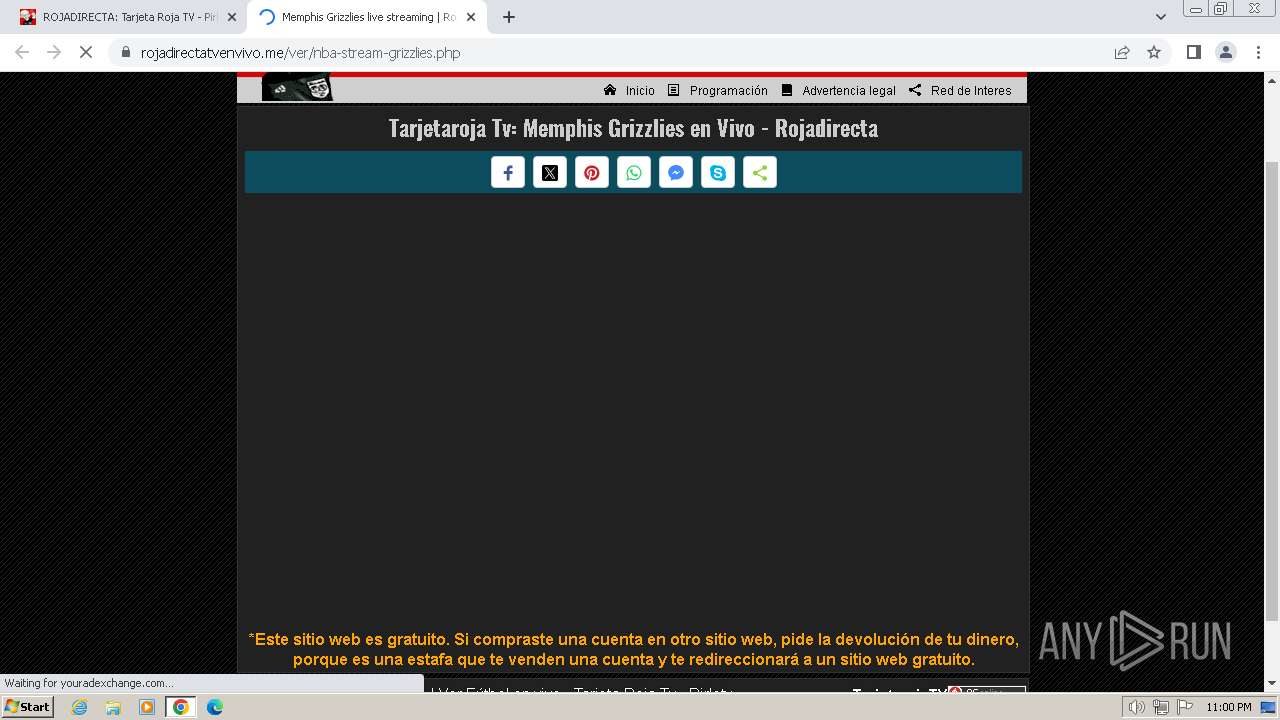
Task: Stop loading the page
Action: point(86,52)
